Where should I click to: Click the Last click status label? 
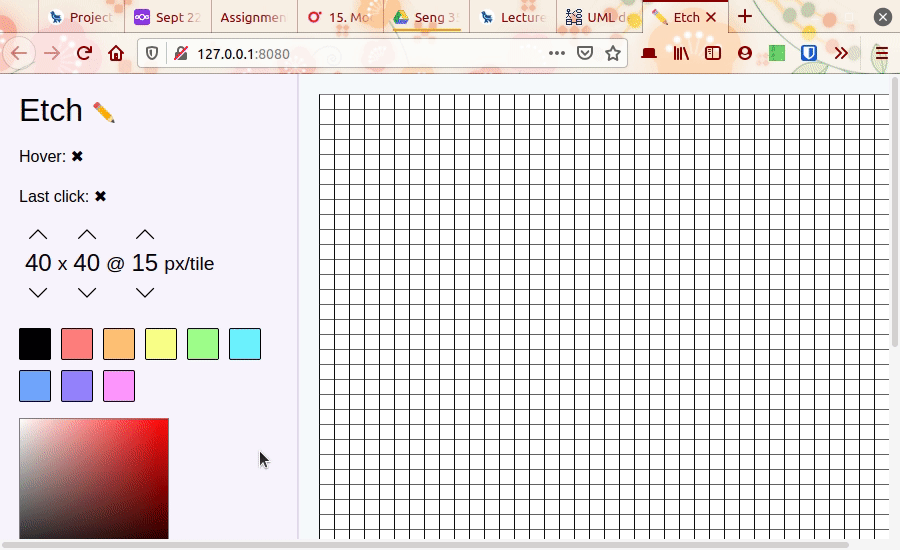pos(54,196)
